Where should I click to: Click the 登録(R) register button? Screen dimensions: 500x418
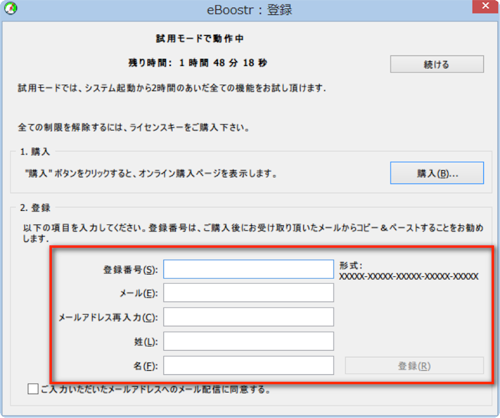coord(414,366)
